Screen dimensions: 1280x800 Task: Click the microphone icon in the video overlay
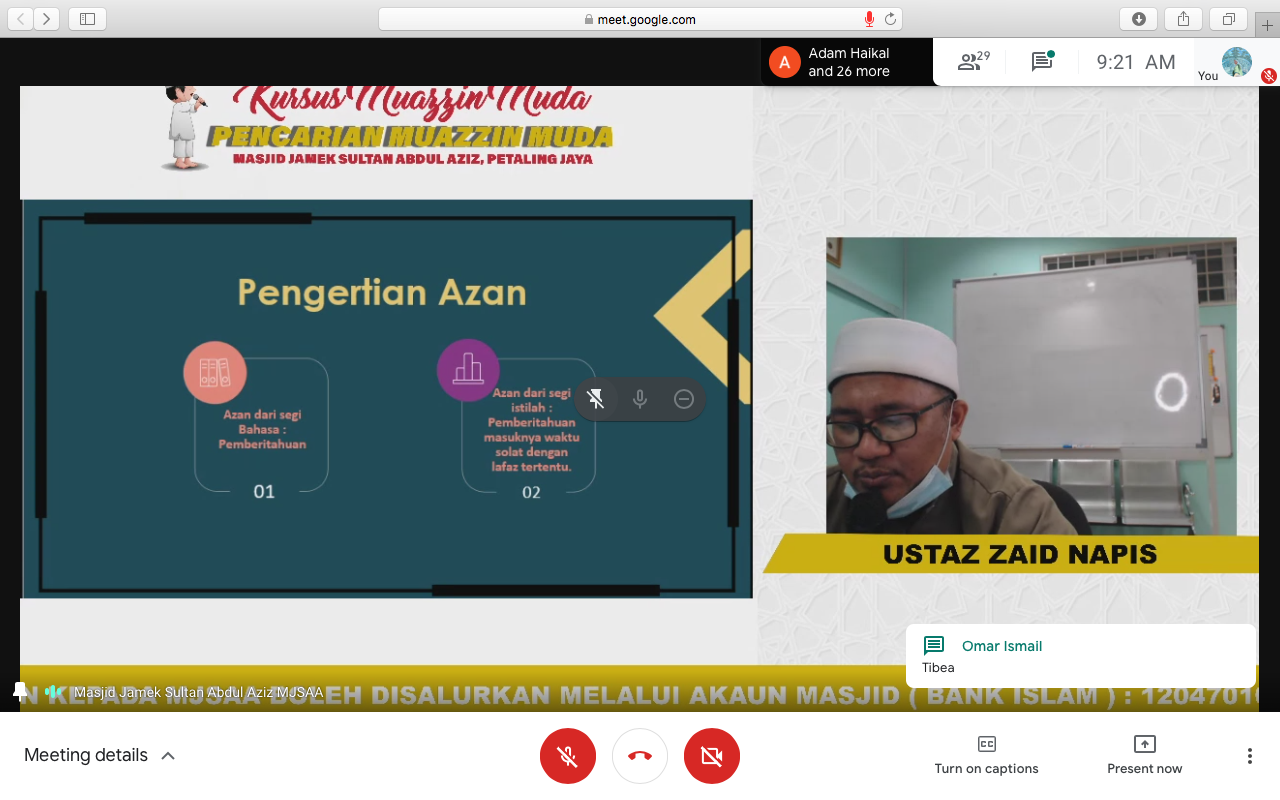point(640,400)
